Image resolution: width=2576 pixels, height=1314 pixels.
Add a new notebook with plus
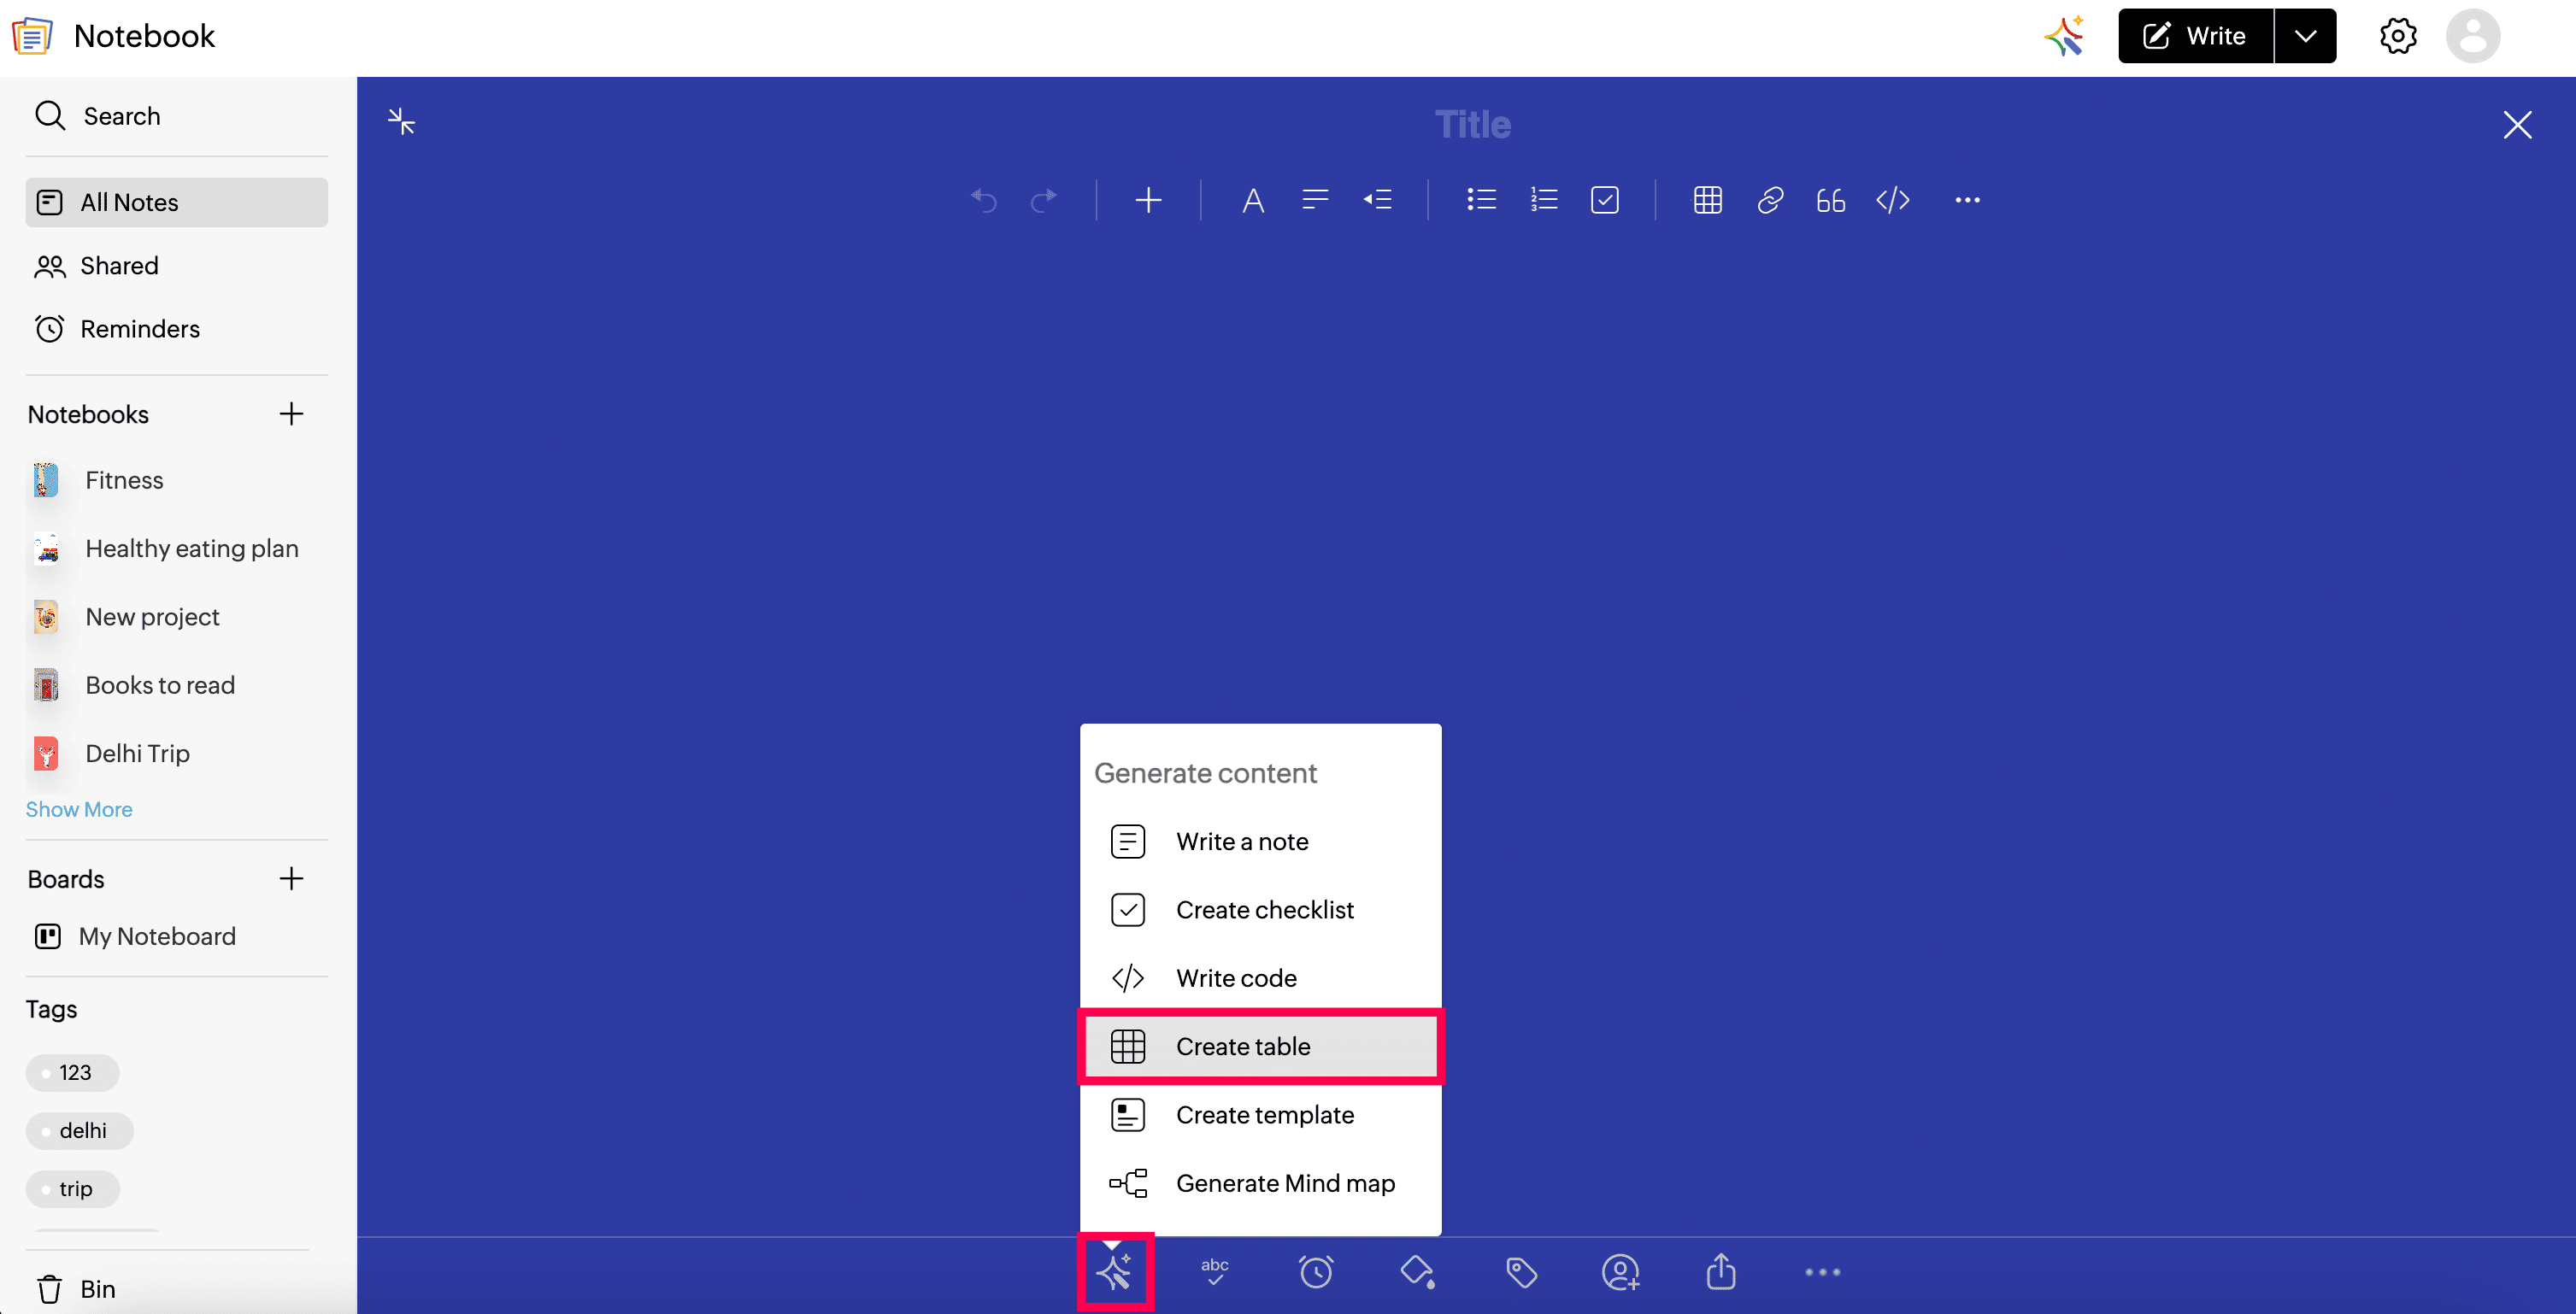(291, 413)
